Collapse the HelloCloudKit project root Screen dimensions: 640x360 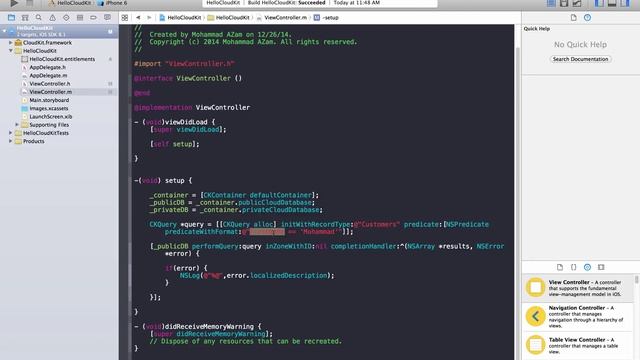4,31
